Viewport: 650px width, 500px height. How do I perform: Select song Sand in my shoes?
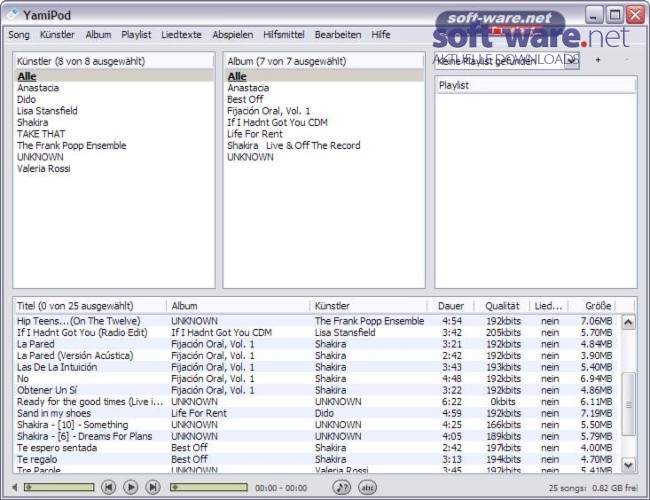pos(317,413)
